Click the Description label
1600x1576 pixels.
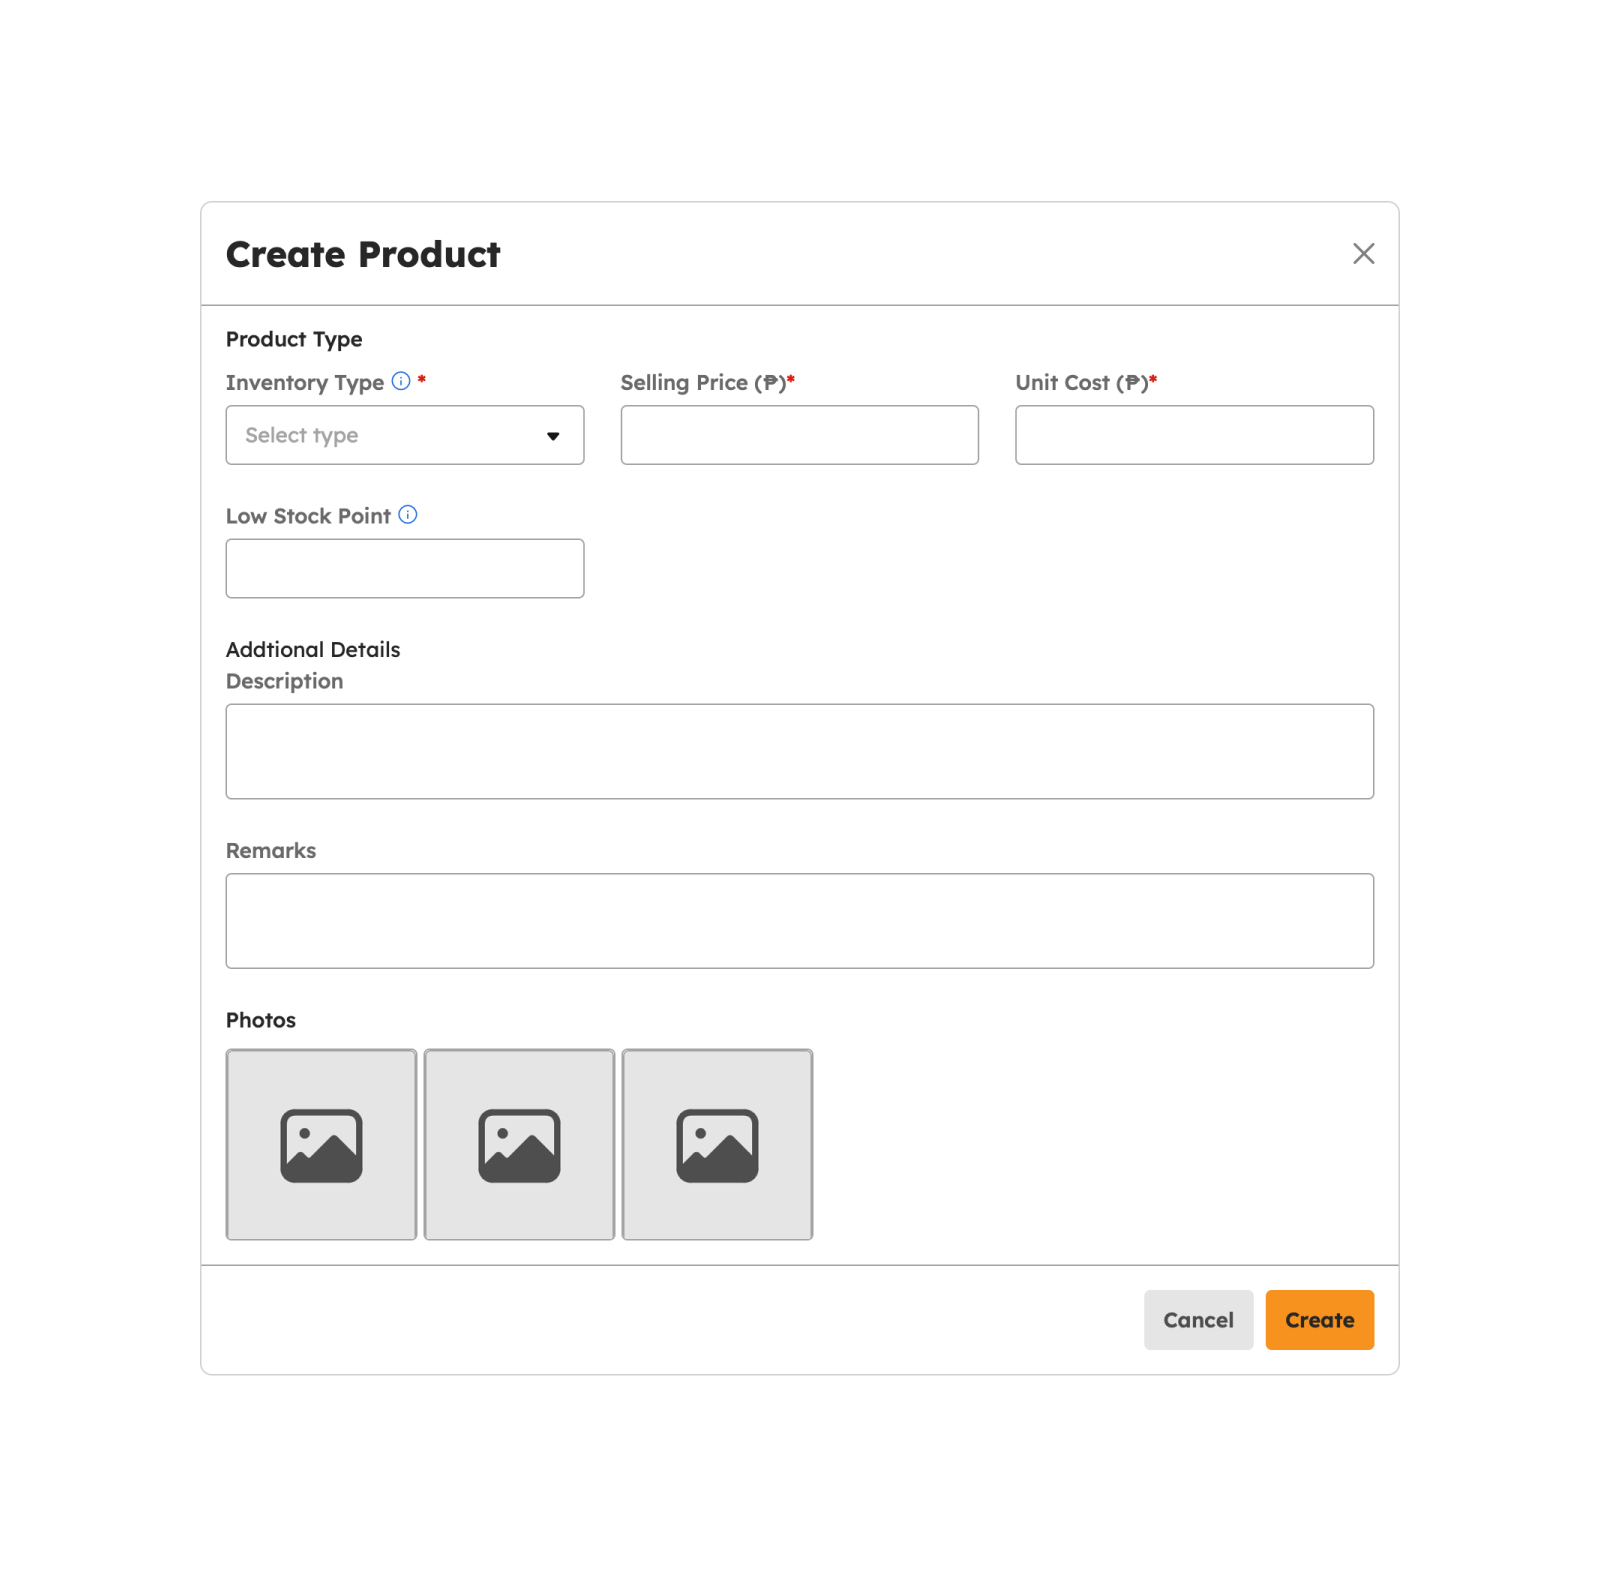coord(285,682)
